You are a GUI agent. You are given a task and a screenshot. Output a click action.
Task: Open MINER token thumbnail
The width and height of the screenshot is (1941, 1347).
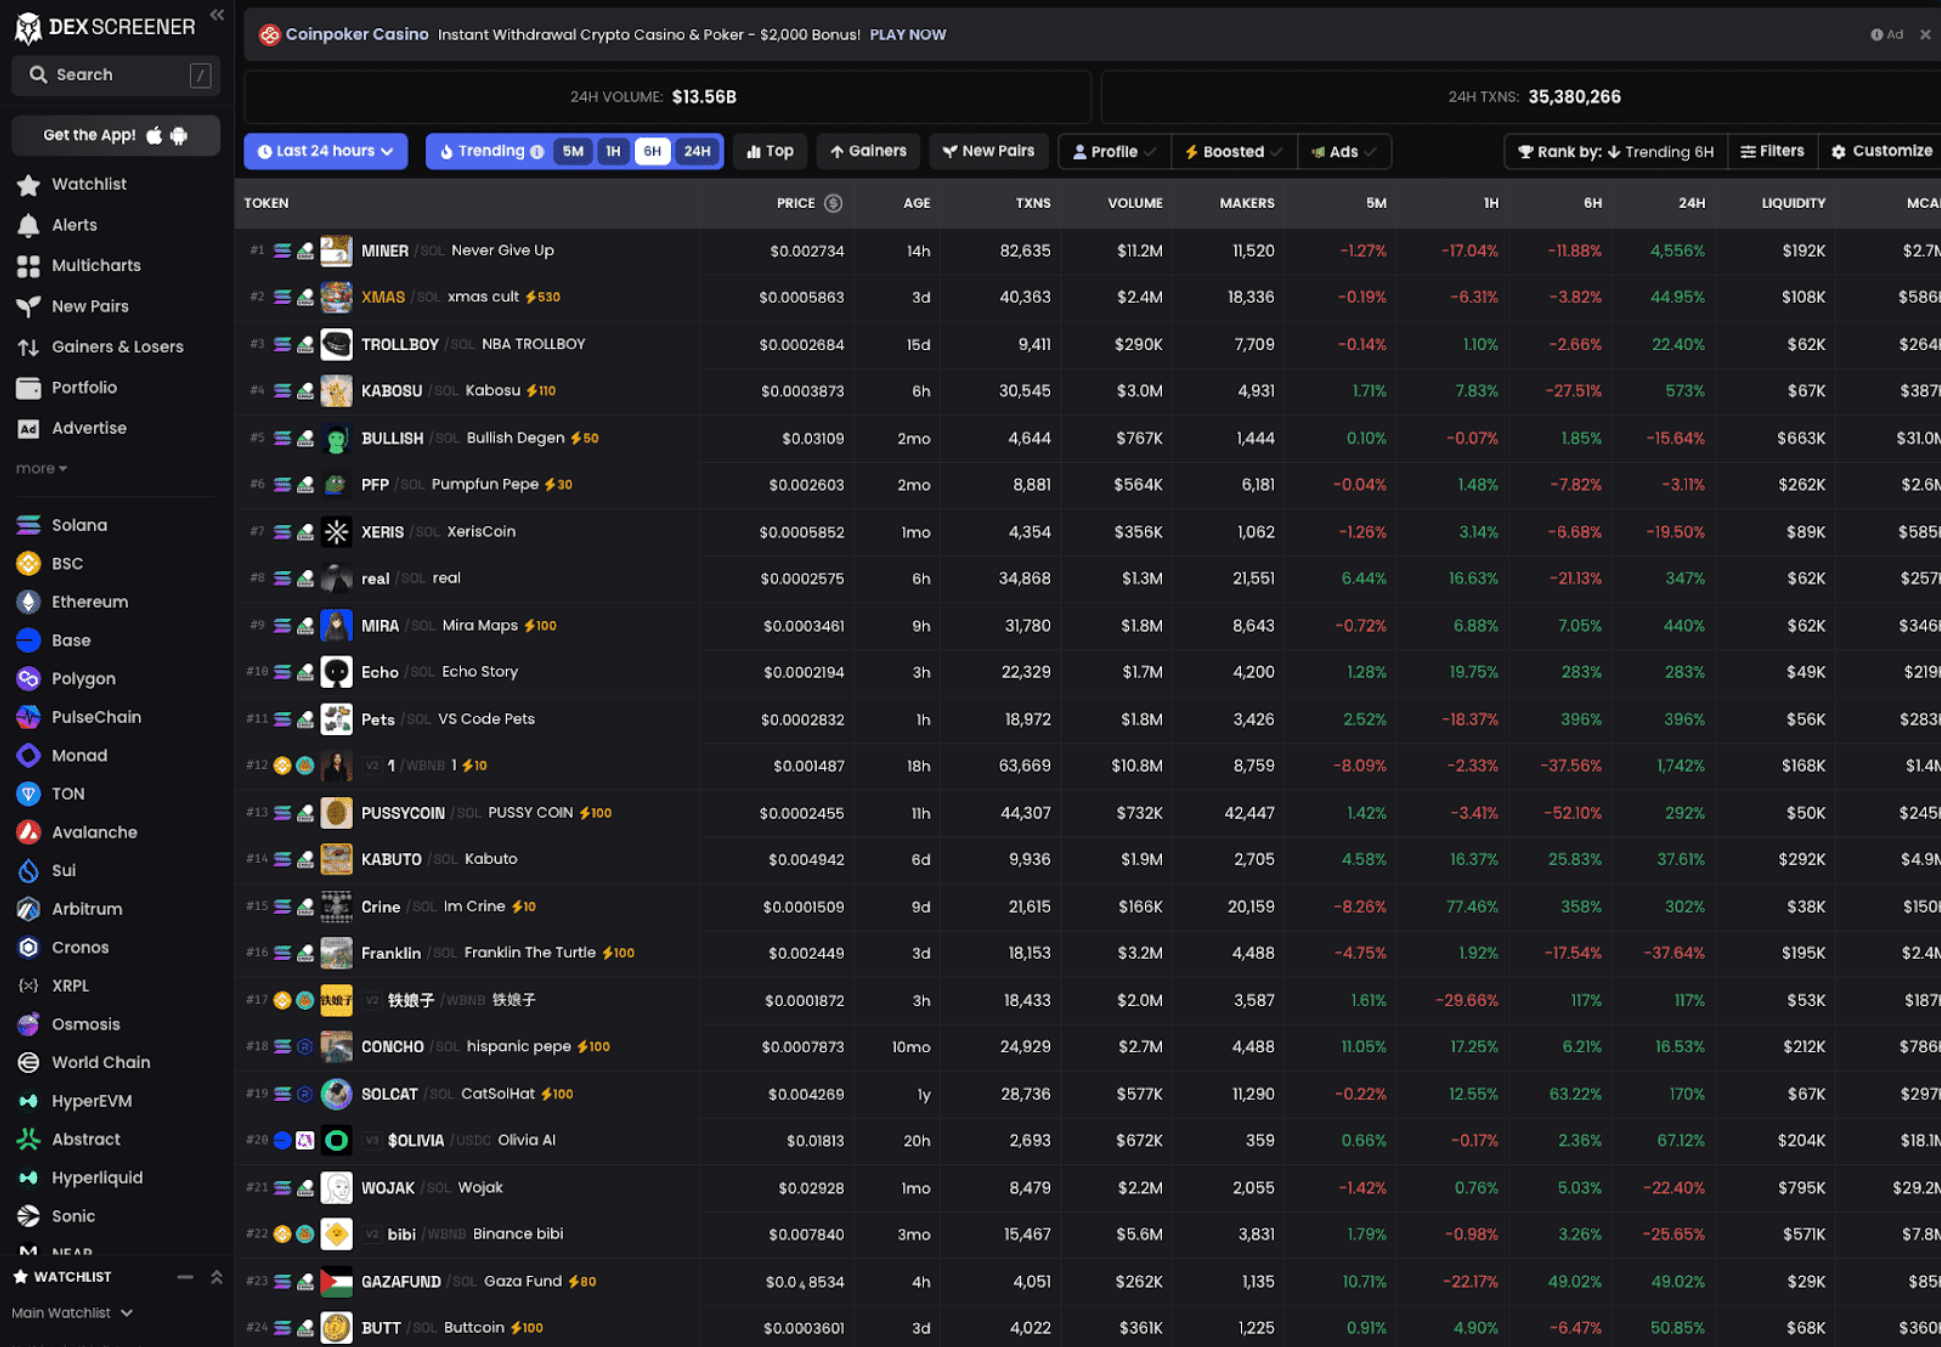[336, 251]
